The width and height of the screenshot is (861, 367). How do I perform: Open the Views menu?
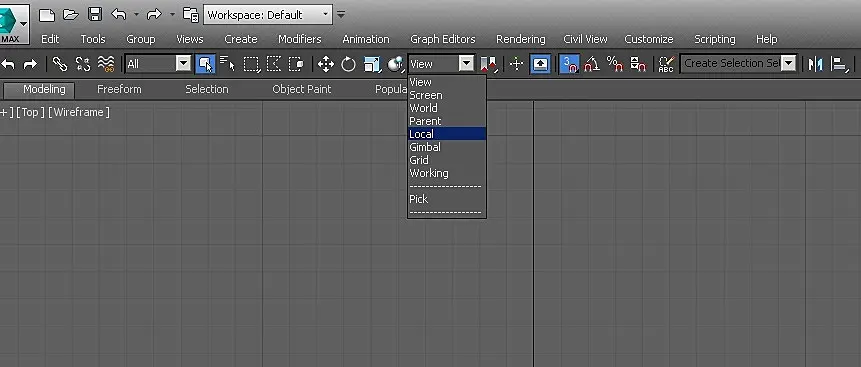[x=189, y=39]
